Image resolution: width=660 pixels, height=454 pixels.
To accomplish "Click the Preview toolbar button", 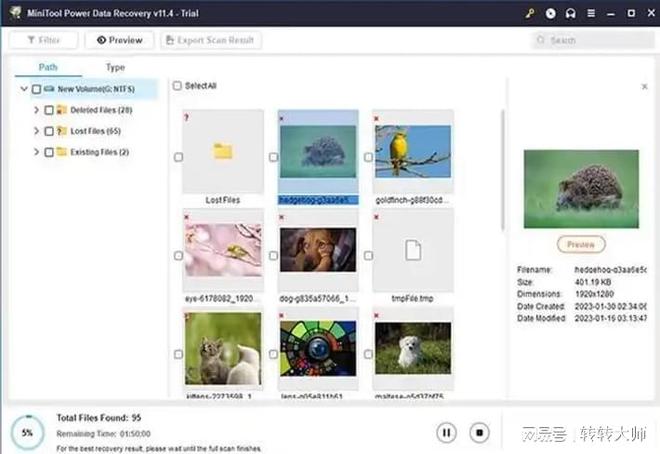I will pos(120,40).
